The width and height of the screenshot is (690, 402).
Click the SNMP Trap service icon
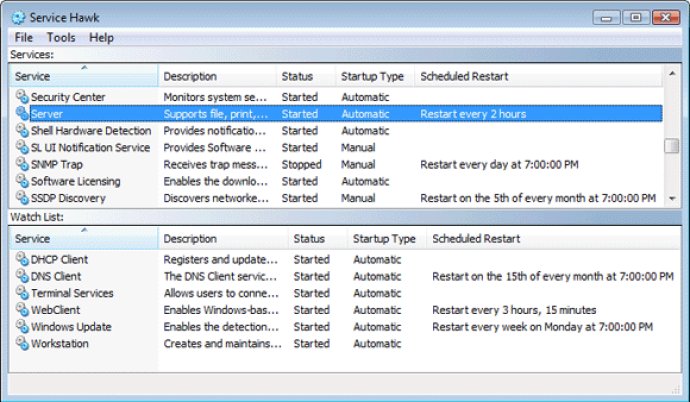click(x=22, y=164)
